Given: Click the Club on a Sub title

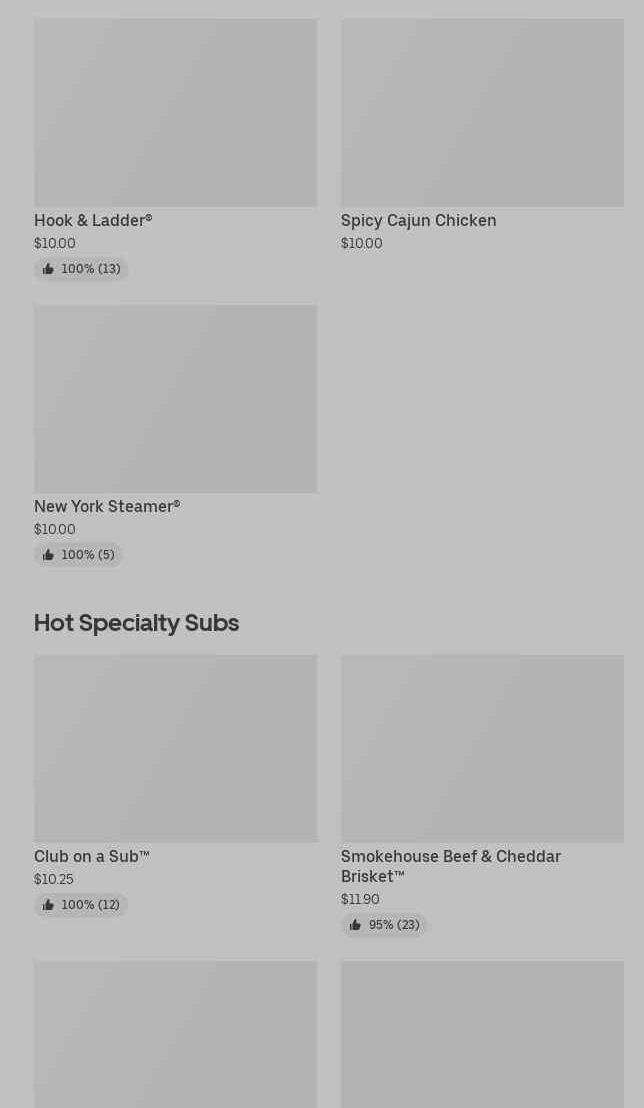Looking at the screenshot, I should 92,856.
